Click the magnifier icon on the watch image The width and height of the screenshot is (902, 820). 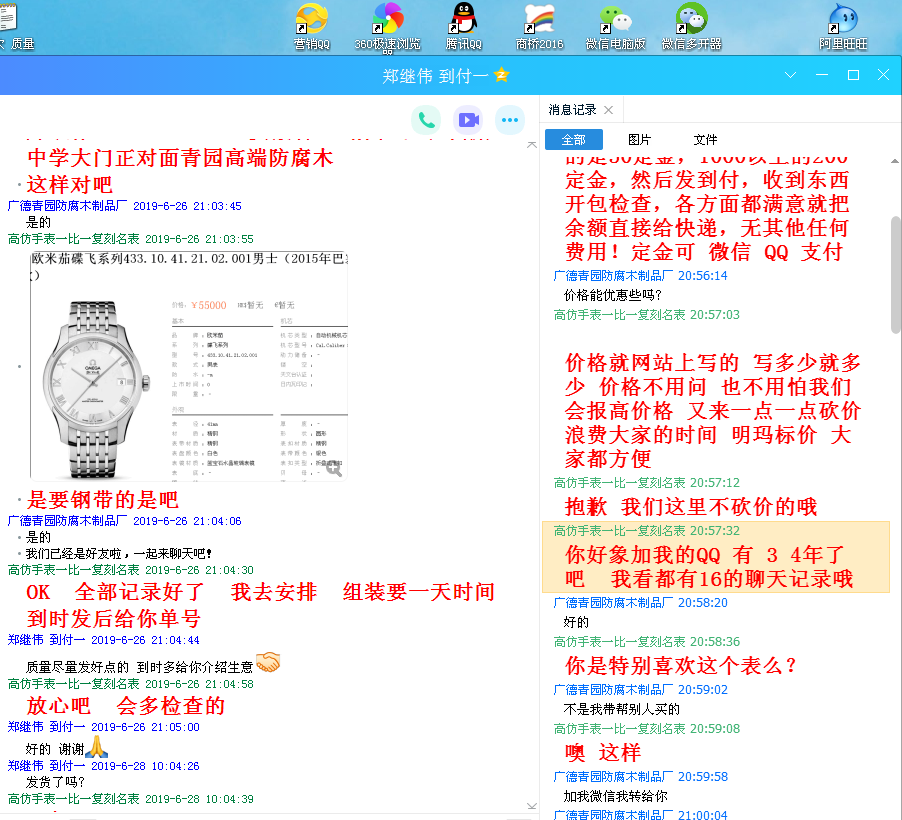point(335,467)
